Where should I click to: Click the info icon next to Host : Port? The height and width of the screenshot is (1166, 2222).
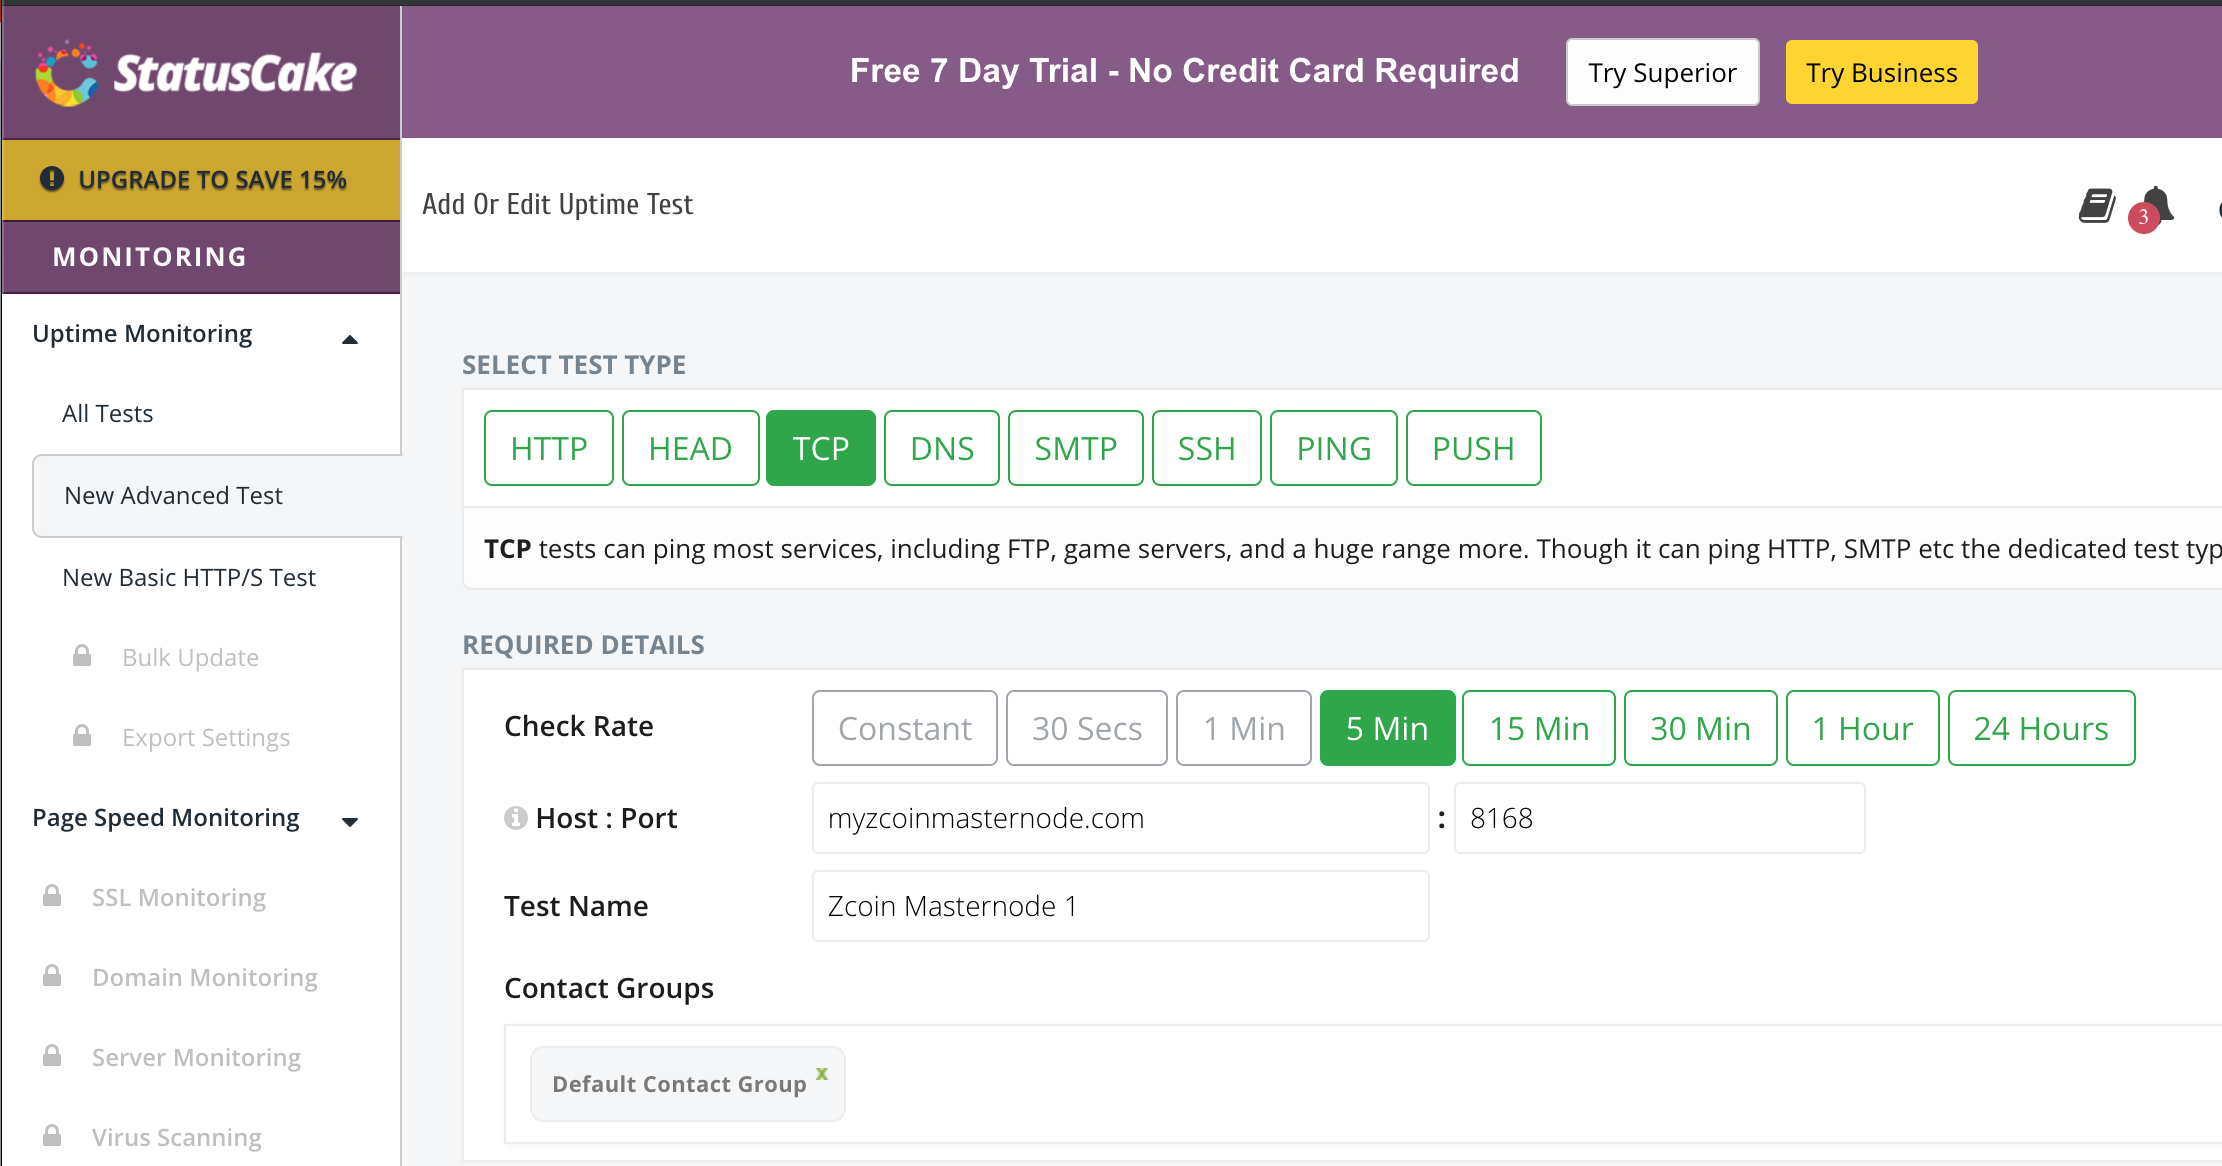coord(514,817)
